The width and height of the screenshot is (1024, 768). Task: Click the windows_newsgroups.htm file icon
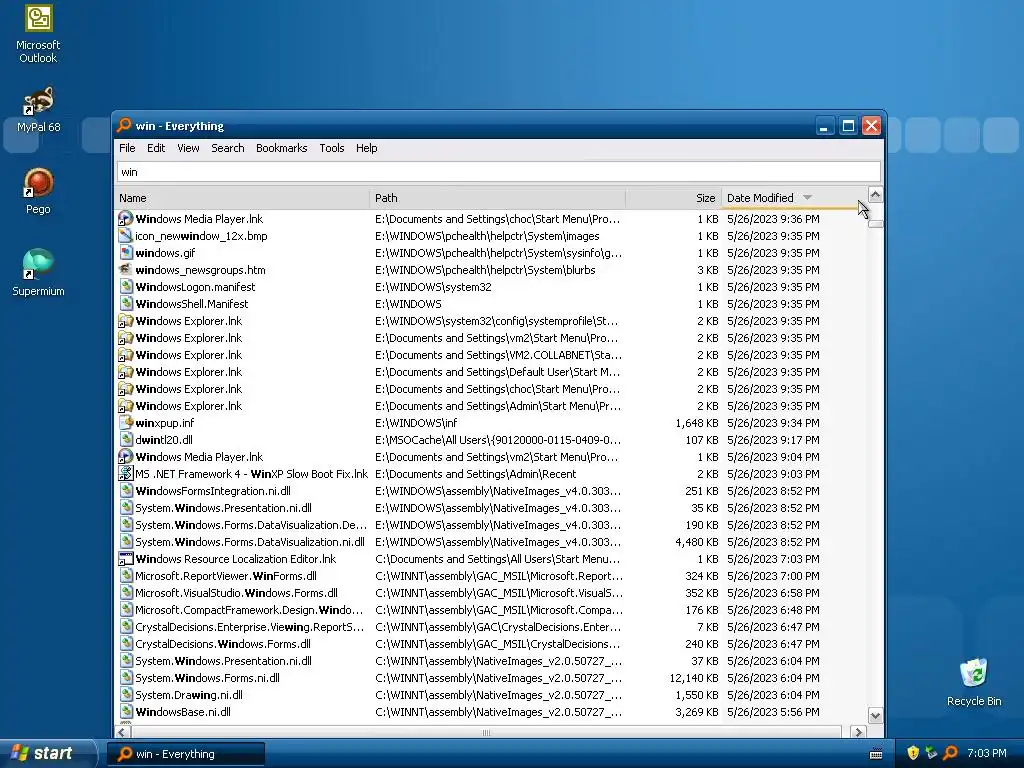click(x=125, y=270)
